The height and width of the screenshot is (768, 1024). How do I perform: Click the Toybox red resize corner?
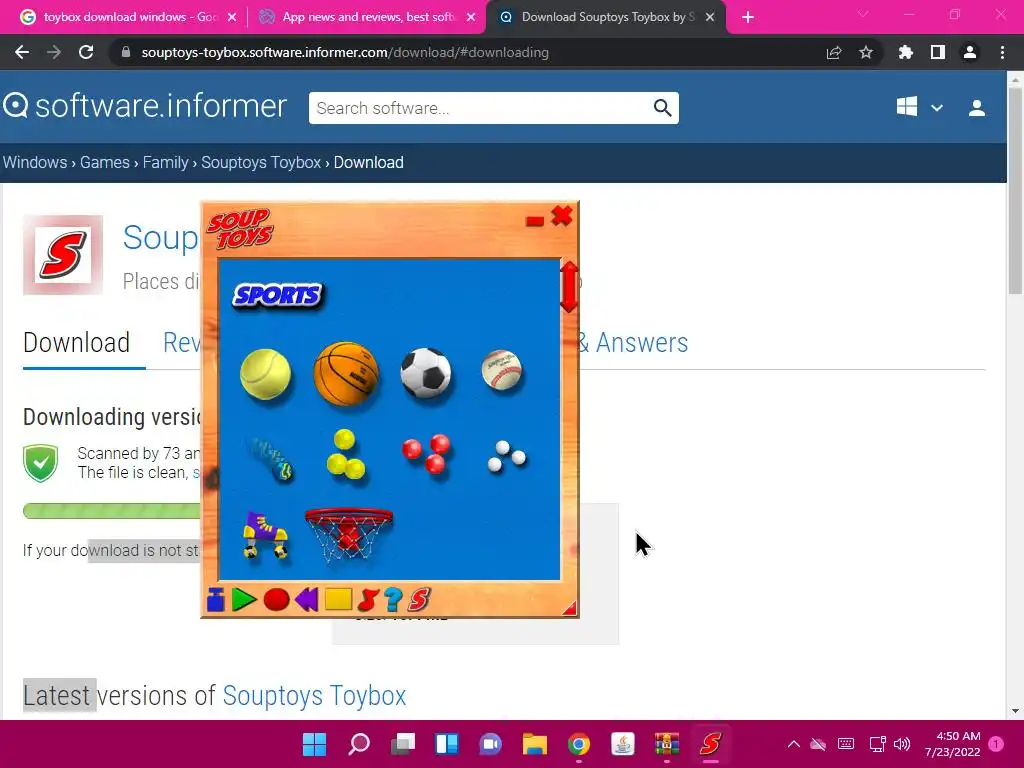tap(570, 608)
